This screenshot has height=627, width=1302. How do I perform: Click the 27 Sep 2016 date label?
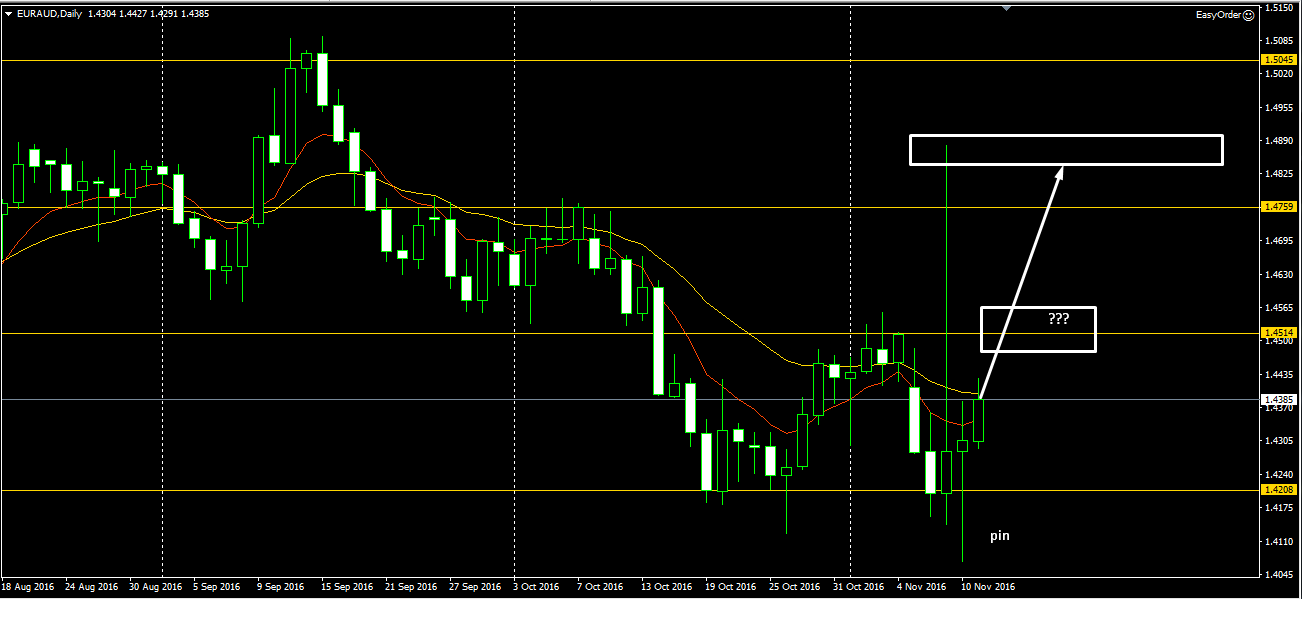pos(476,587)
